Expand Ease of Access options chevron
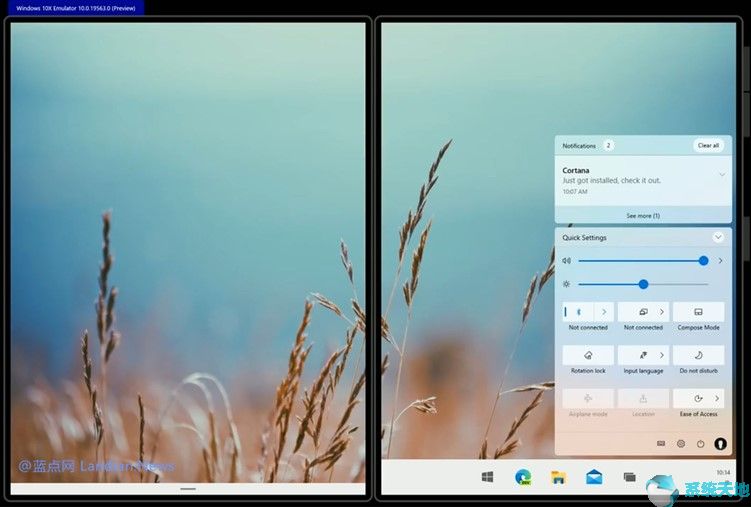The height and width of the screenshot is (507, 751). (717, 398)
